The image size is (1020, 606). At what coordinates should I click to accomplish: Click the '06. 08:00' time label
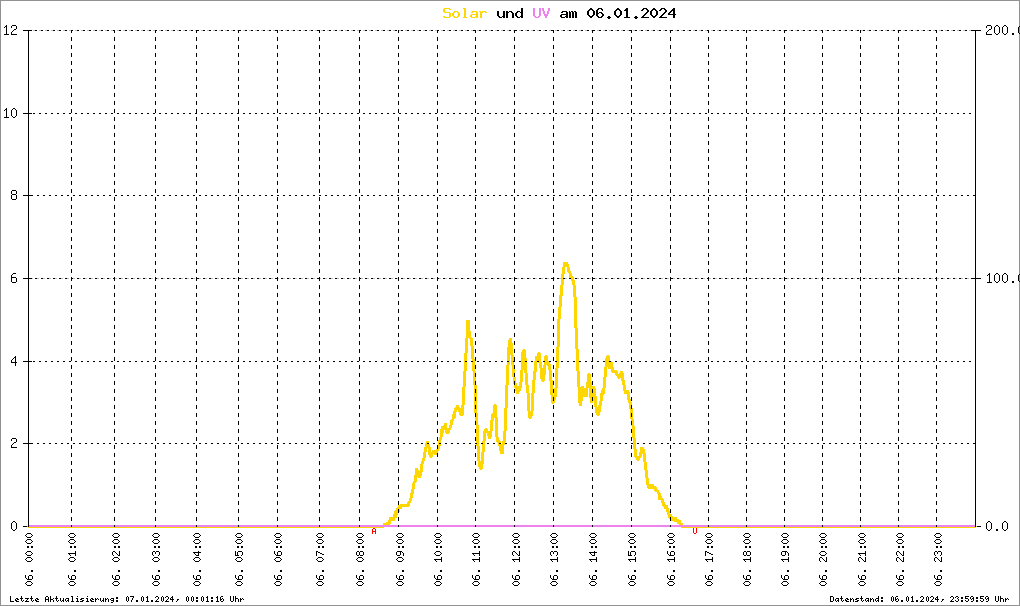[x=360, y=560]
